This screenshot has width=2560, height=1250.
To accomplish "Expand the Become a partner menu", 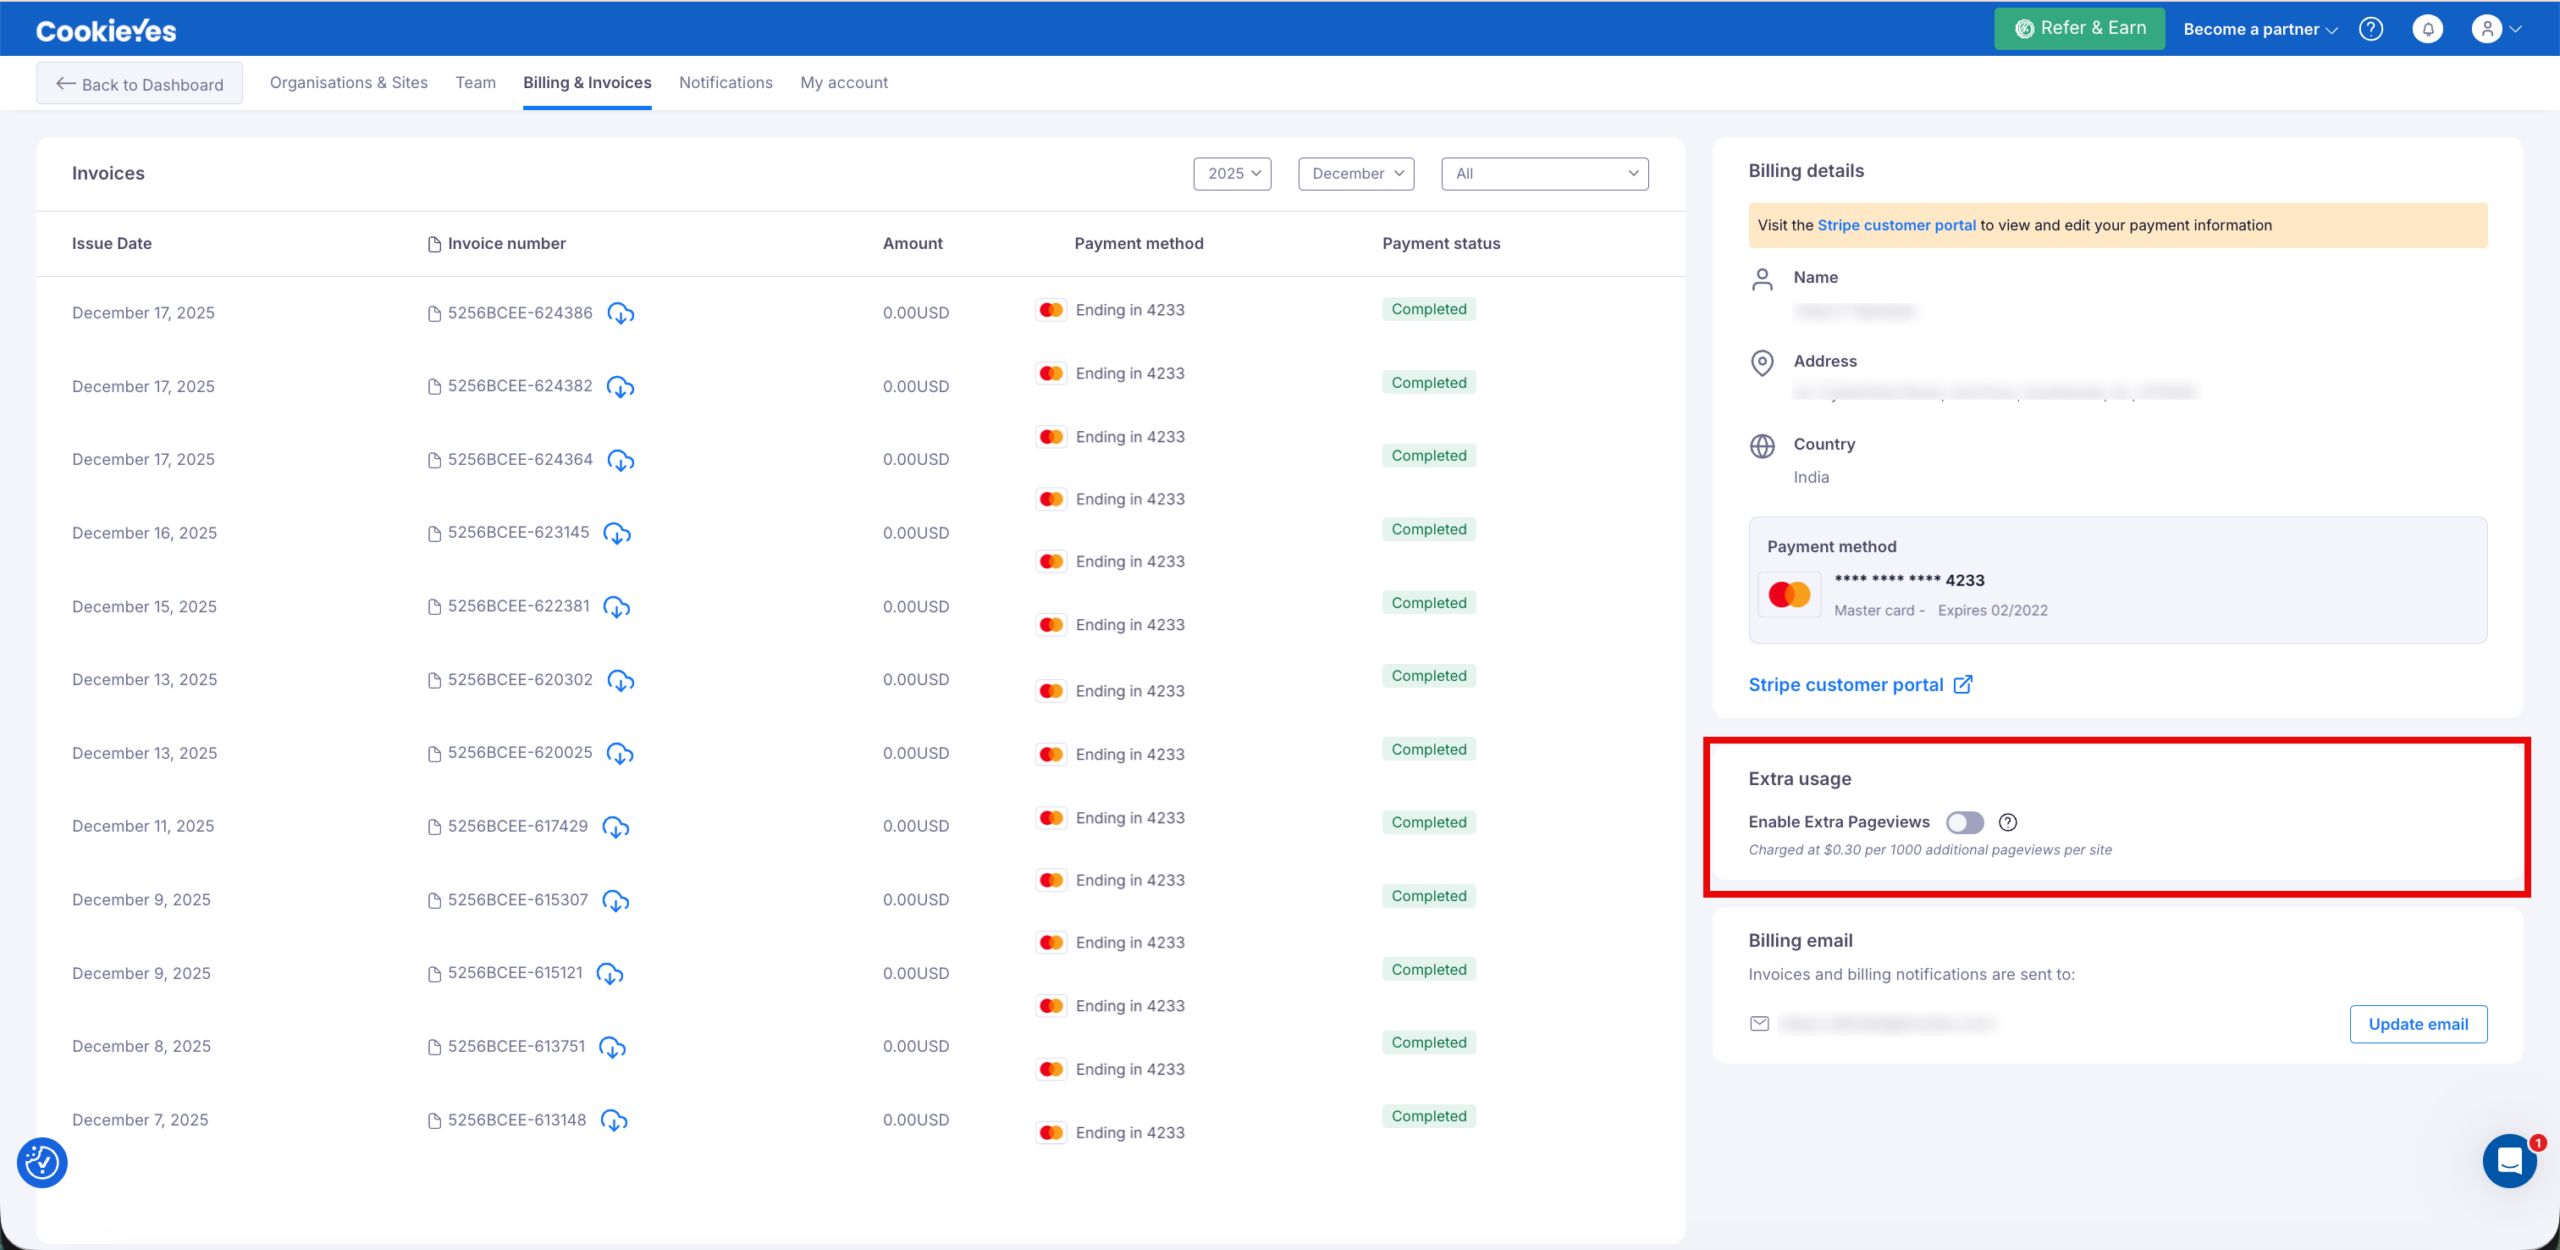I will click(2260, 29).
